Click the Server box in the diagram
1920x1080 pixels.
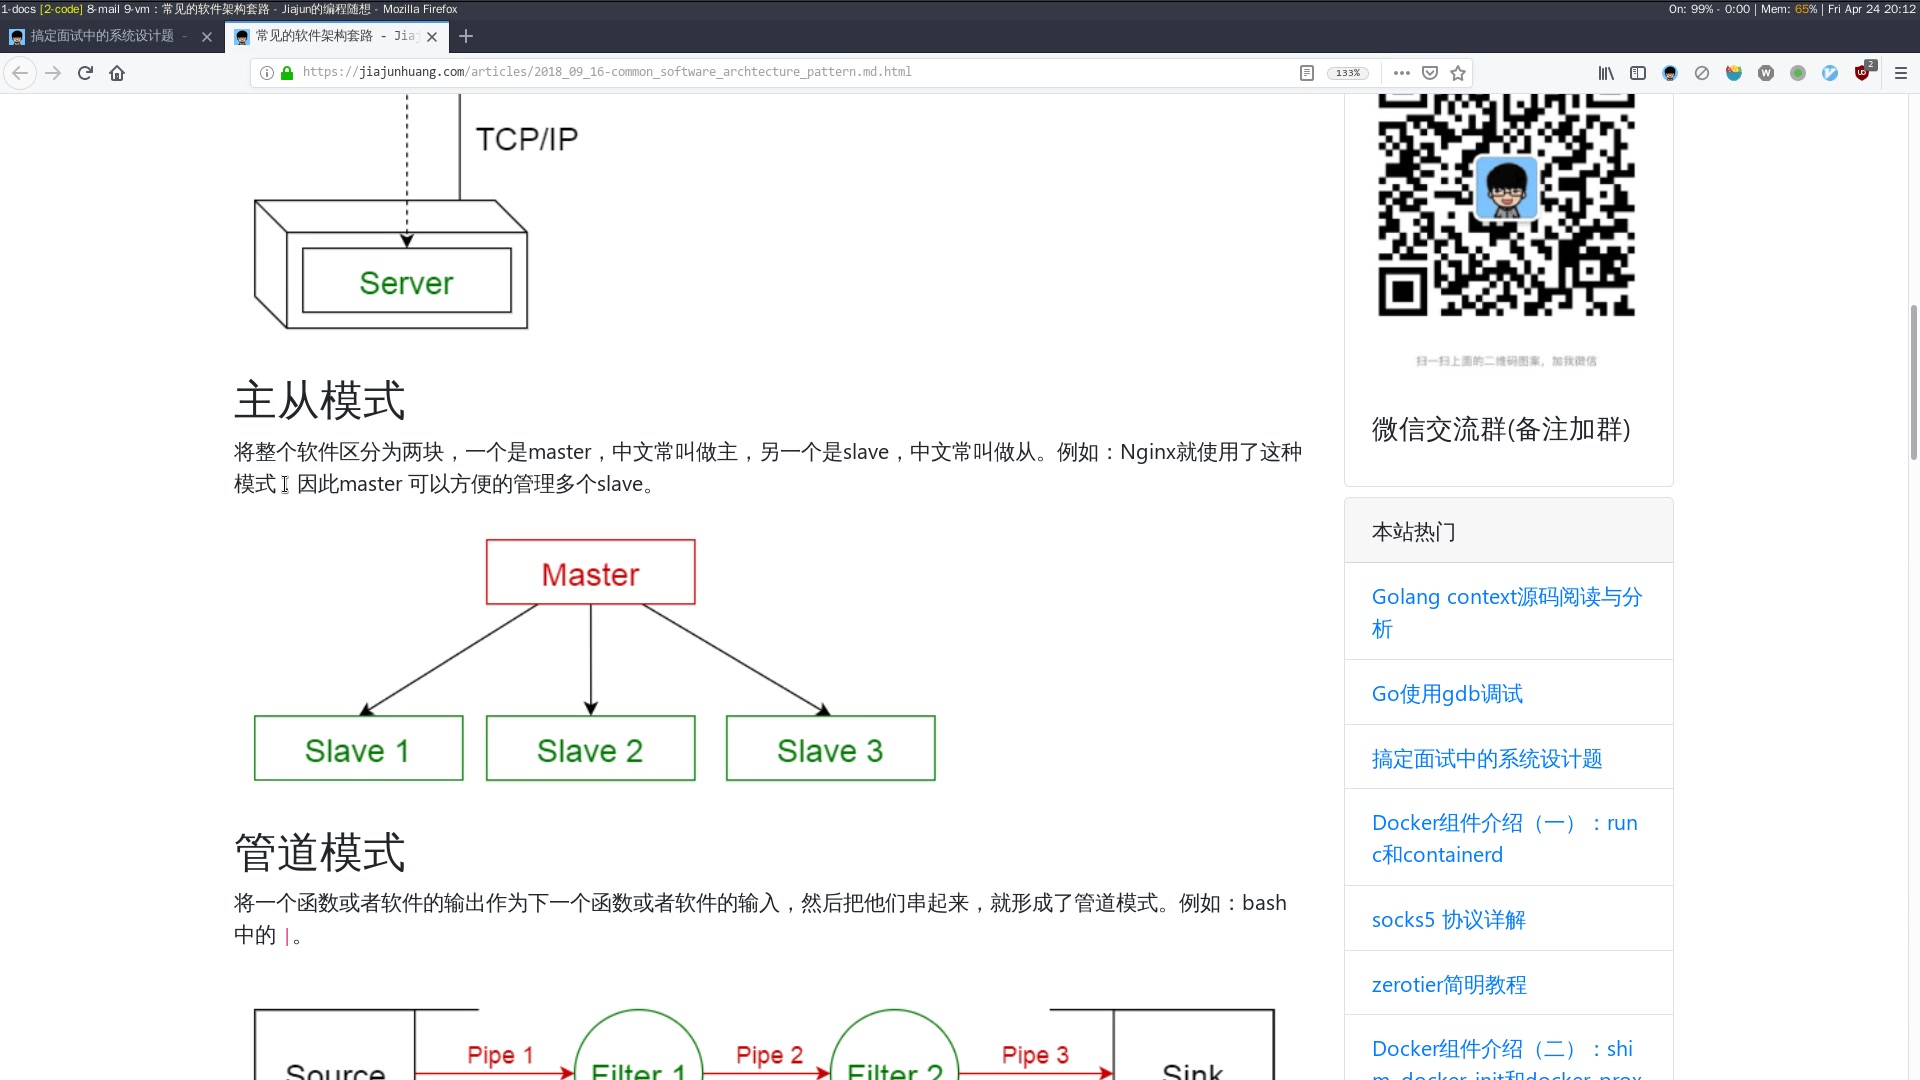click(x=406, y=282)
